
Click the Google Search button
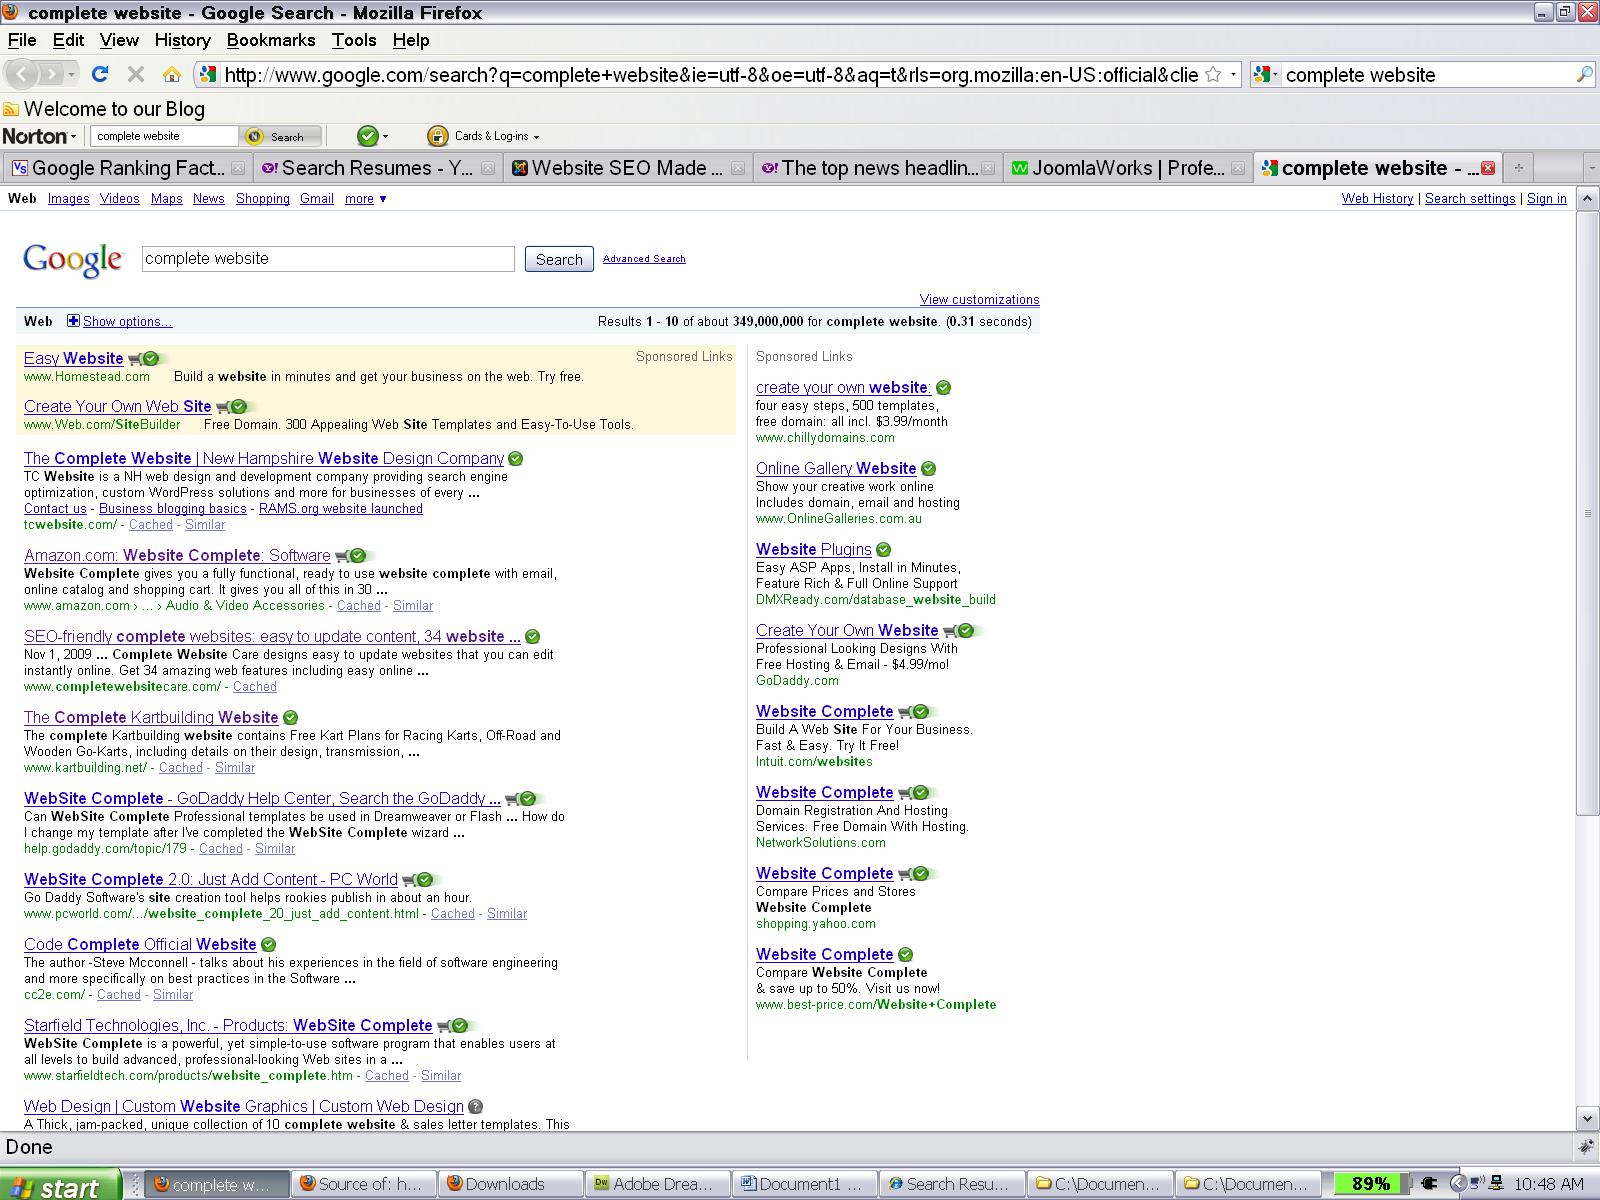point(559,259)
